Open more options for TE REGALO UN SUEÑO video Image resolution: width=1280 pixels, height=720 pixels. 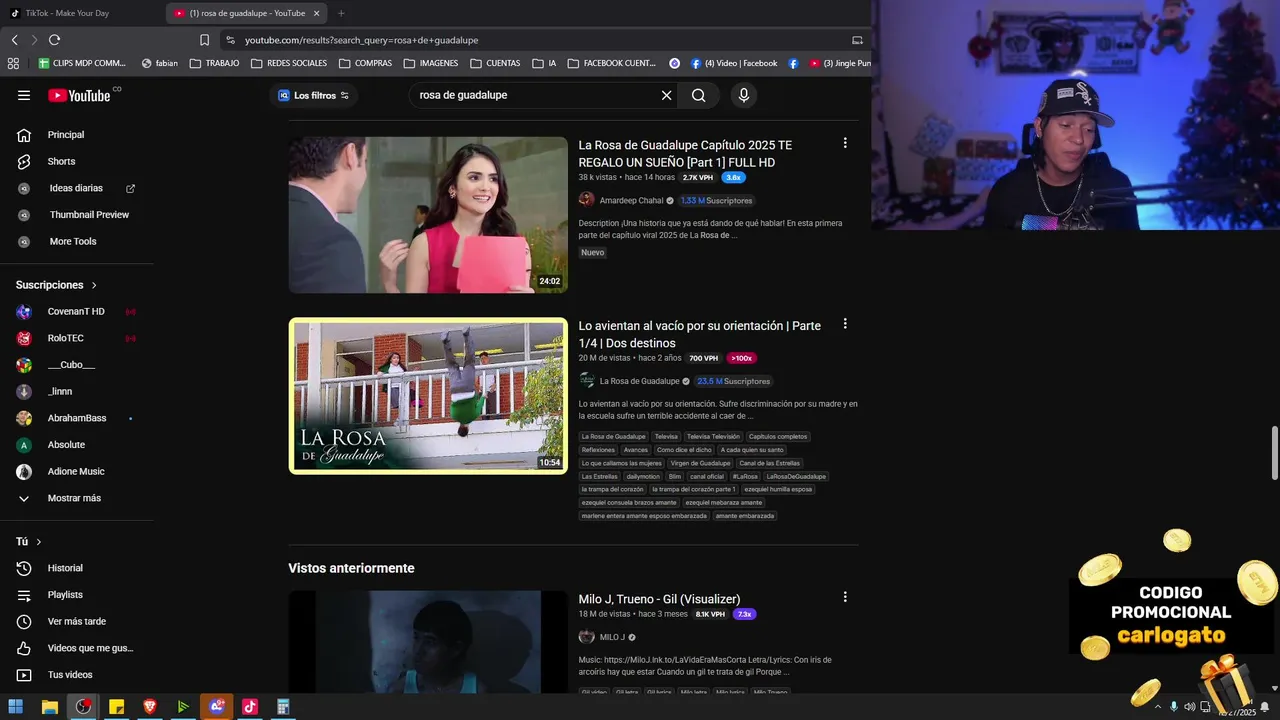(845, 143)
